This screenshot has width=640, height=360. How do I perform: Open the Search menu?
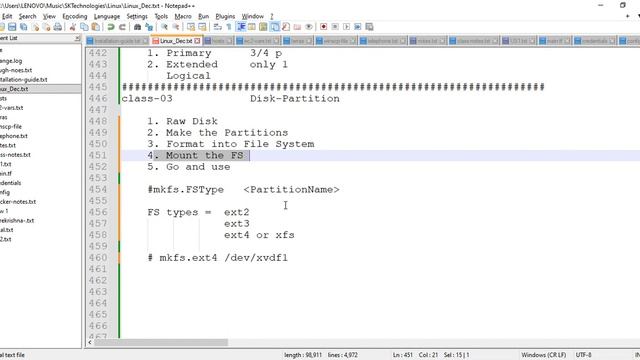click(27, 16)
